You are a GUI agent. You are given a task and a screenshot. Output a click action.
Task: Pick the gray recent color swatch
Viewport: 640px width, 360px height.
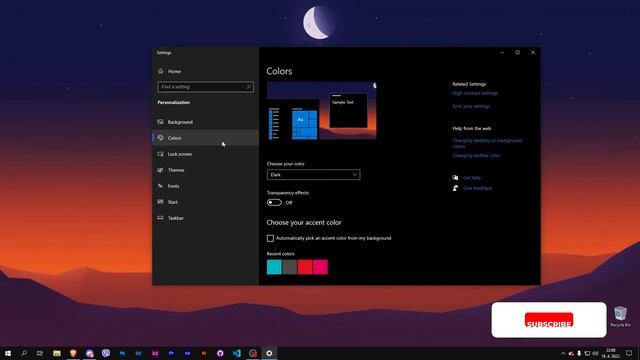tap(290, 267)
